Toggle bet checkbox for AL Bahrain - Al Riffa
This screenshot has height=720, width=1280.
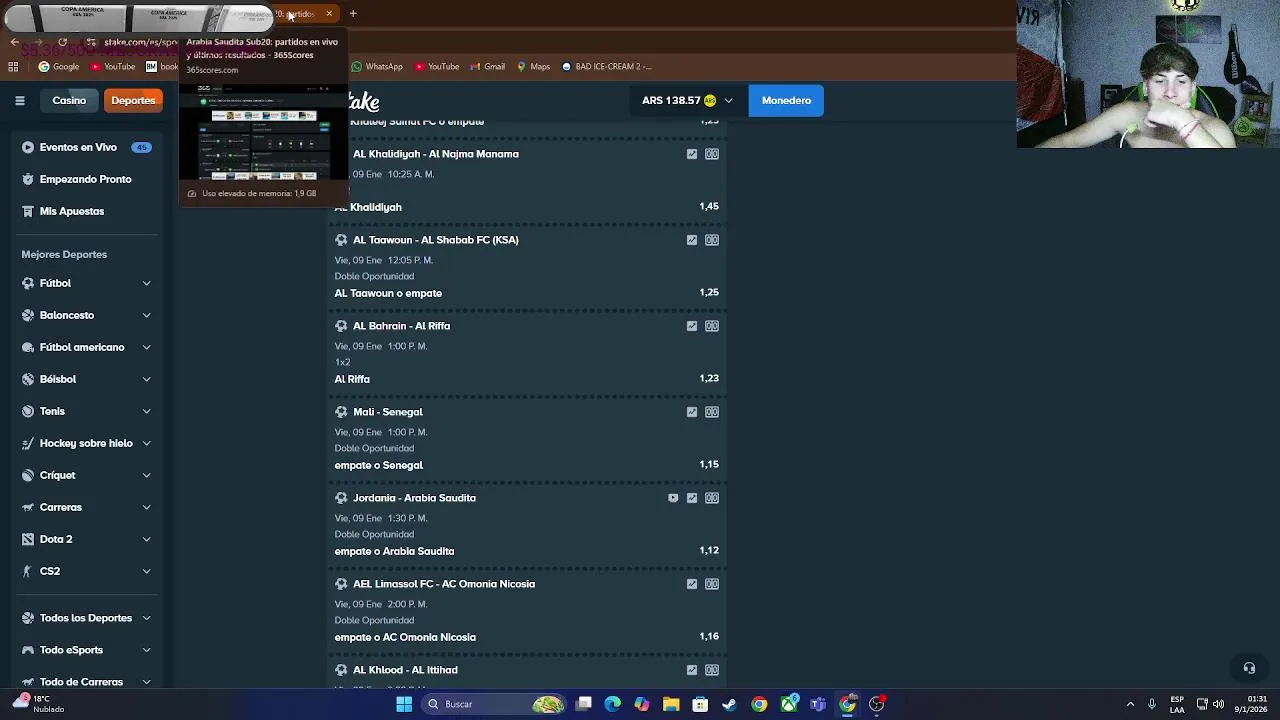692,326
